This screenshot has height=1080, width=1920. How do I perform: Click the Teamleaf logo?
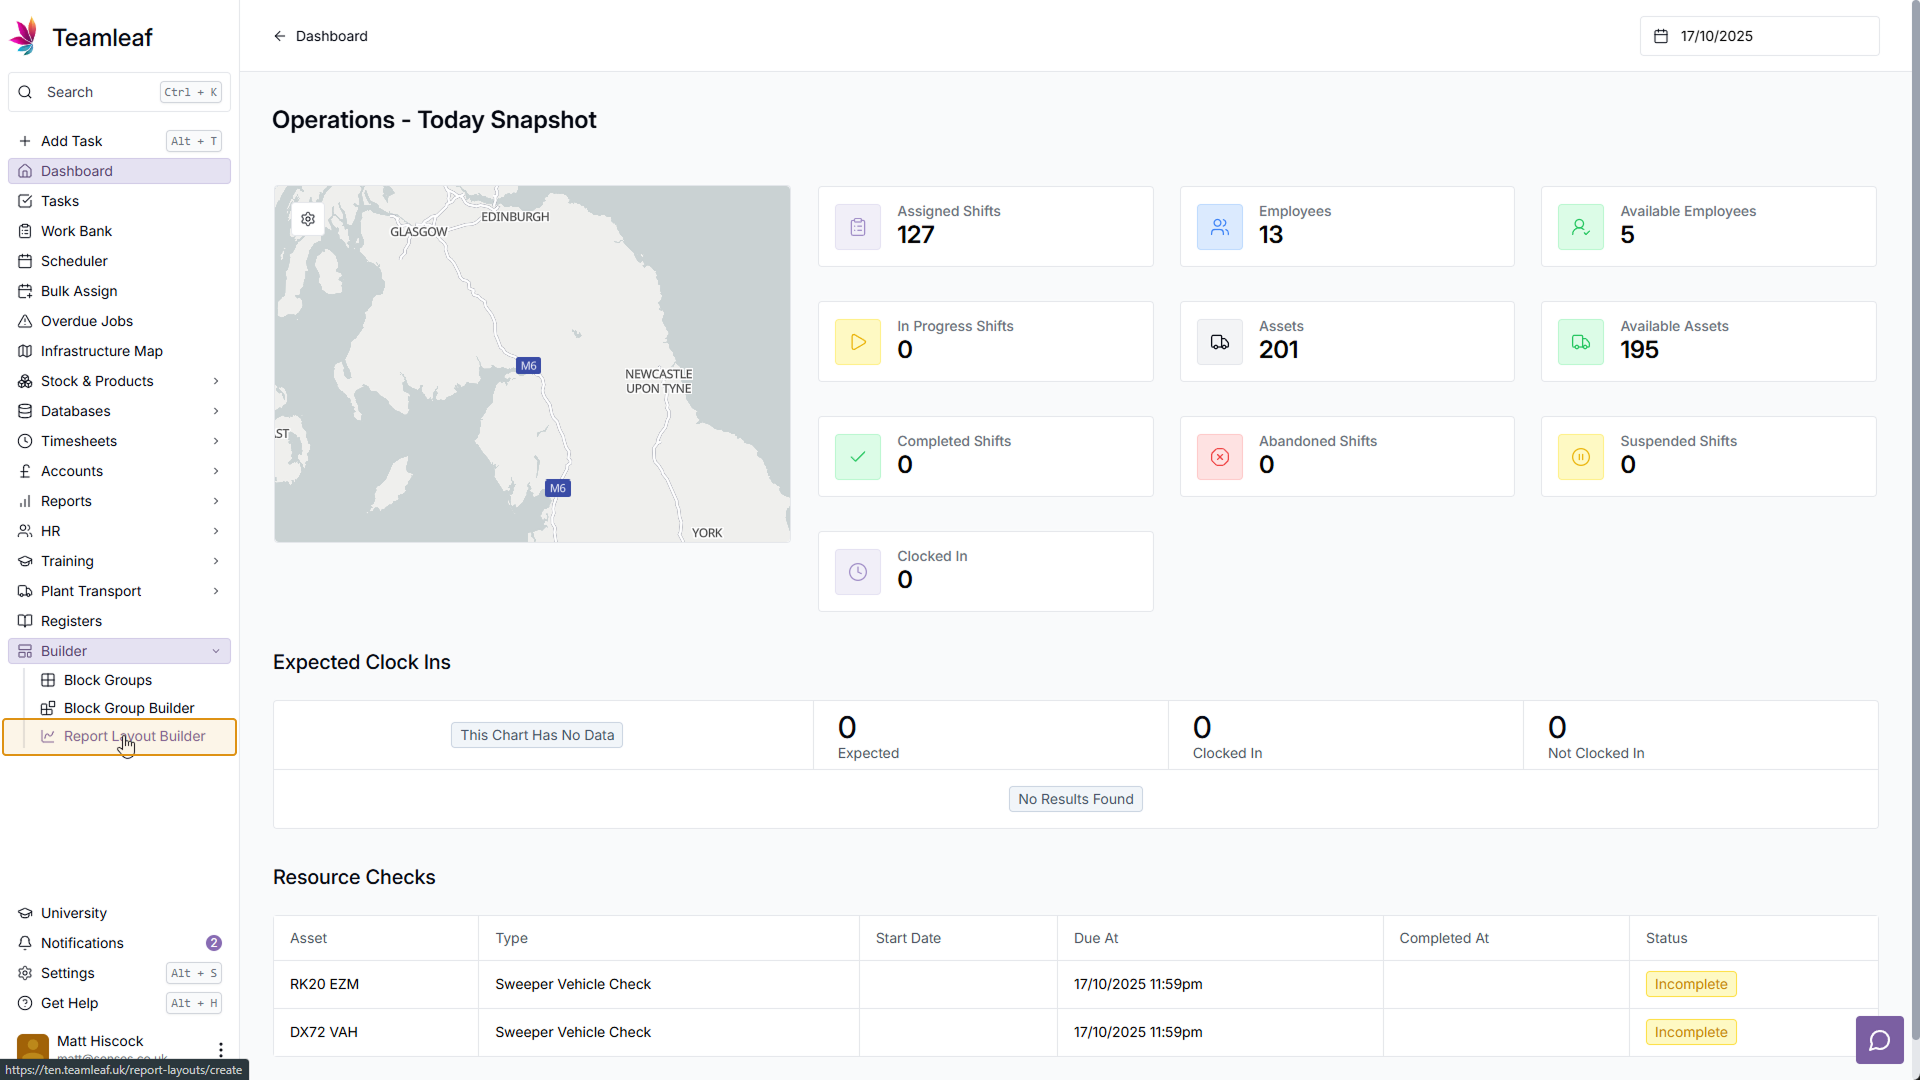(24, 37)
